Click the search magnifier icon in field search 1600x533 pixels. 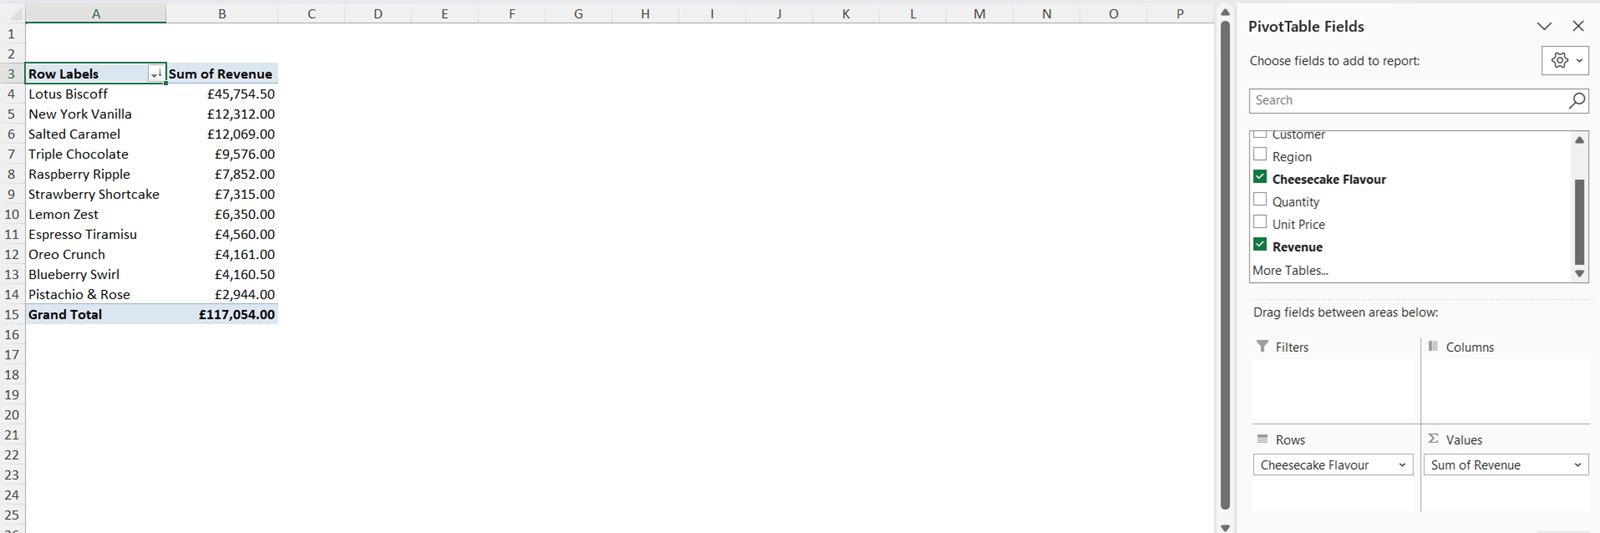tap(1577, 100)
